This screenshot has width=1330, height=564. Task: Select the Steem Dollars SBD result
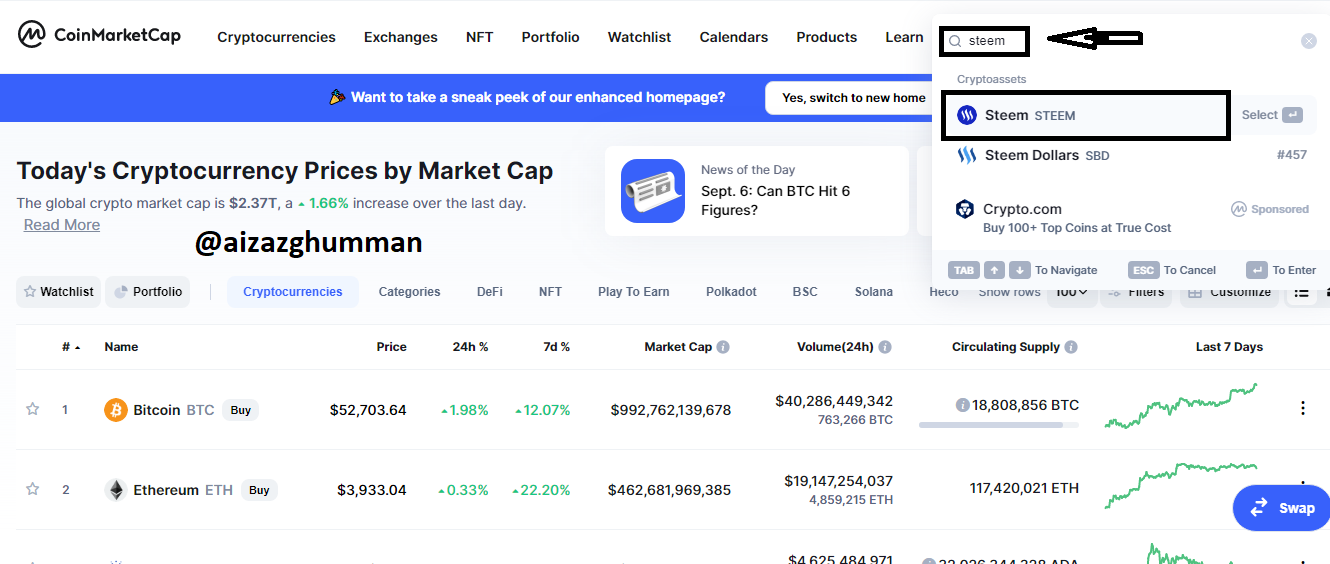1131,155
